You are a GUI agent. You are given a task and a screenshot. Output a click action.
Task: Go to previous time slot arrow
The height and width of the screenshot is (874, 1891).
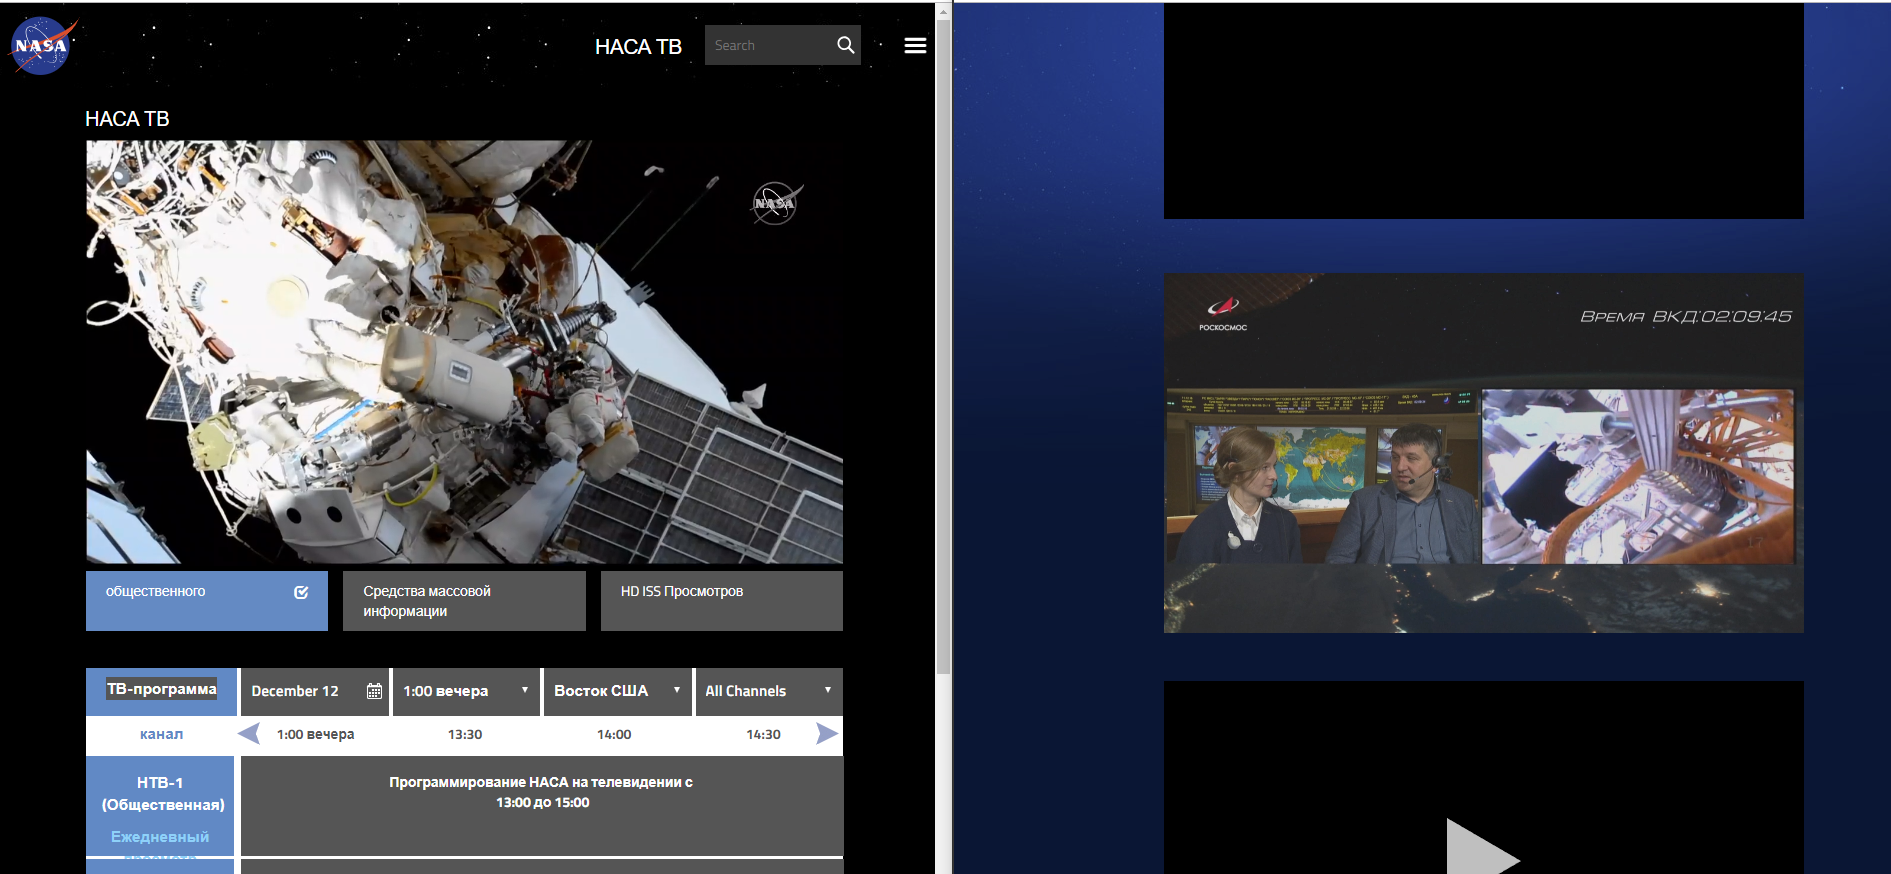(x=249, y=734)
